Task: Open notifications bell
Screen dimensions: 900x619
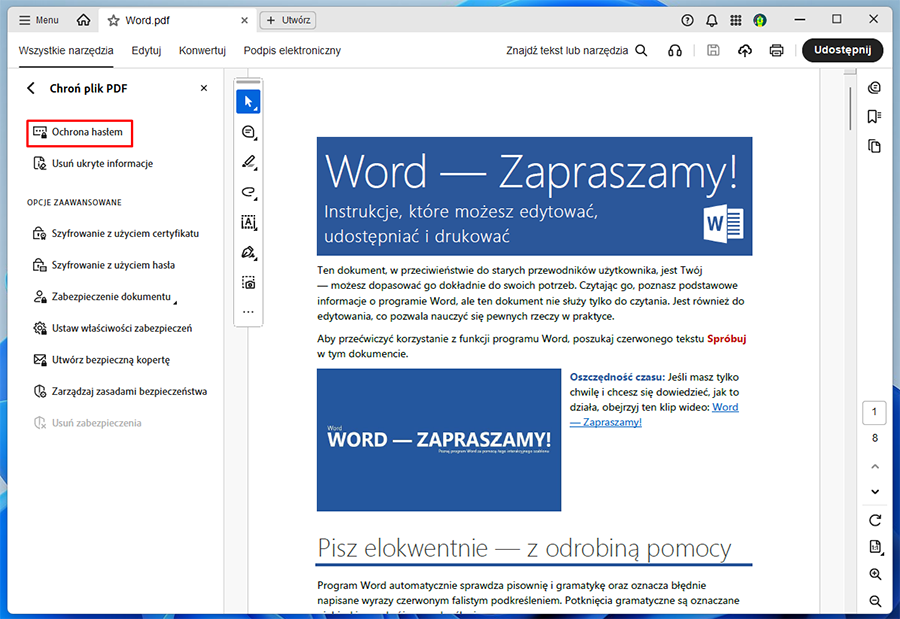Action: (x=712, y=21)
